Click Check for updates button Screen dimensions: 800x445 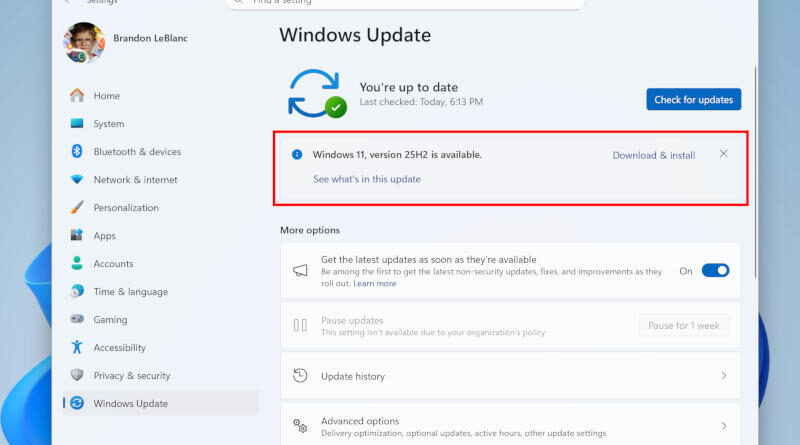pyautogui.click(x=693, y=100)
